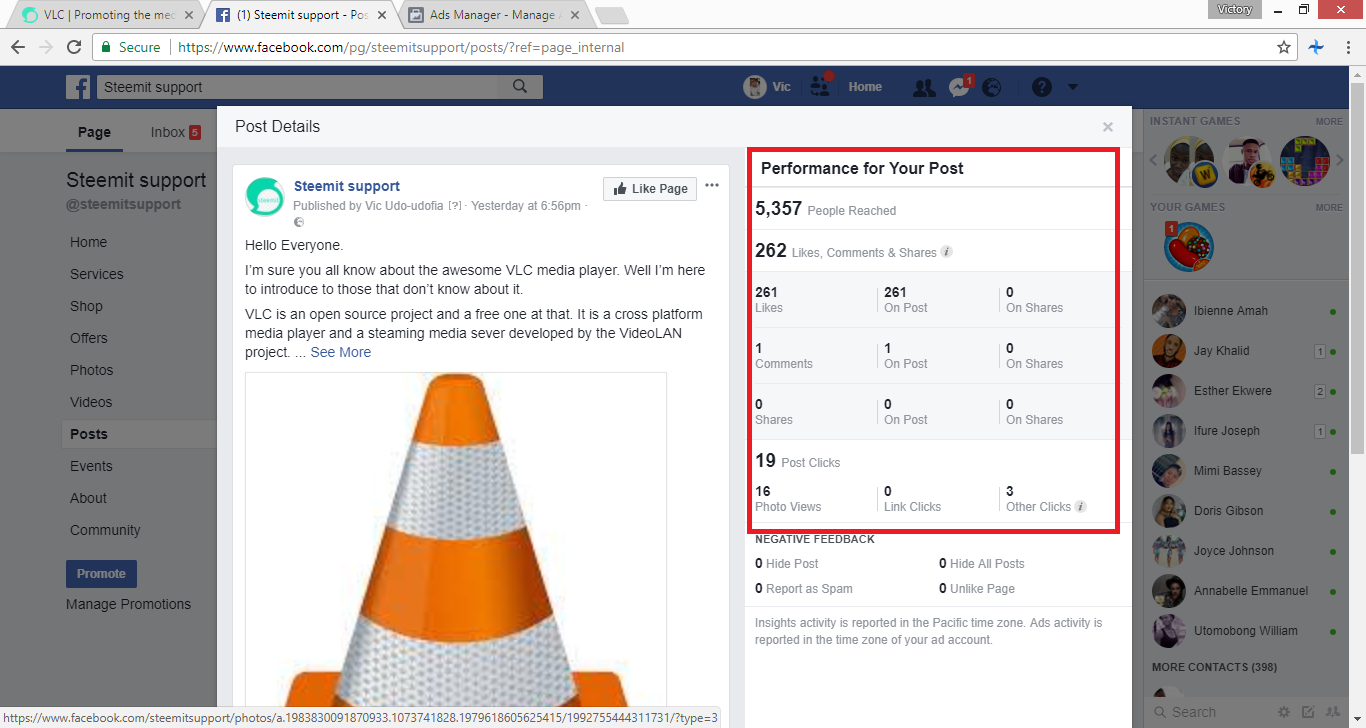This screenshot has width=1366, height=728.
Task: Click the audience globe icon under publisher name
Action: (298, 221)
